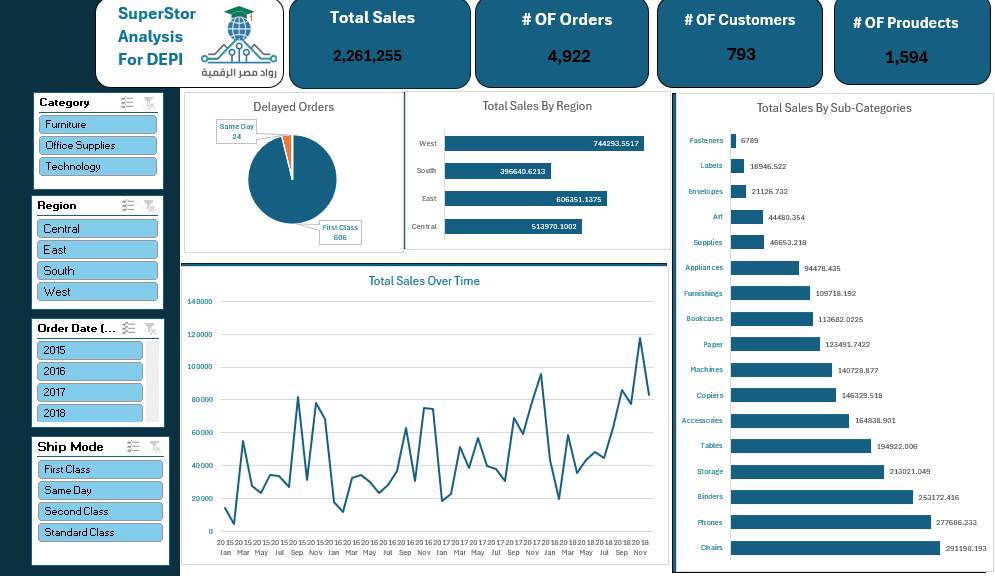The height and width of the screenshot is (576, 995).
Task: Filter by First Class ship mode
Action: tap(100, 469)
